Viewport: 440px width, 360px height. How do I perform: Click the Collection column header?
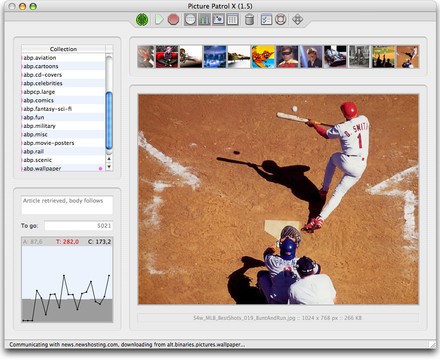click(x=63, y=49)
